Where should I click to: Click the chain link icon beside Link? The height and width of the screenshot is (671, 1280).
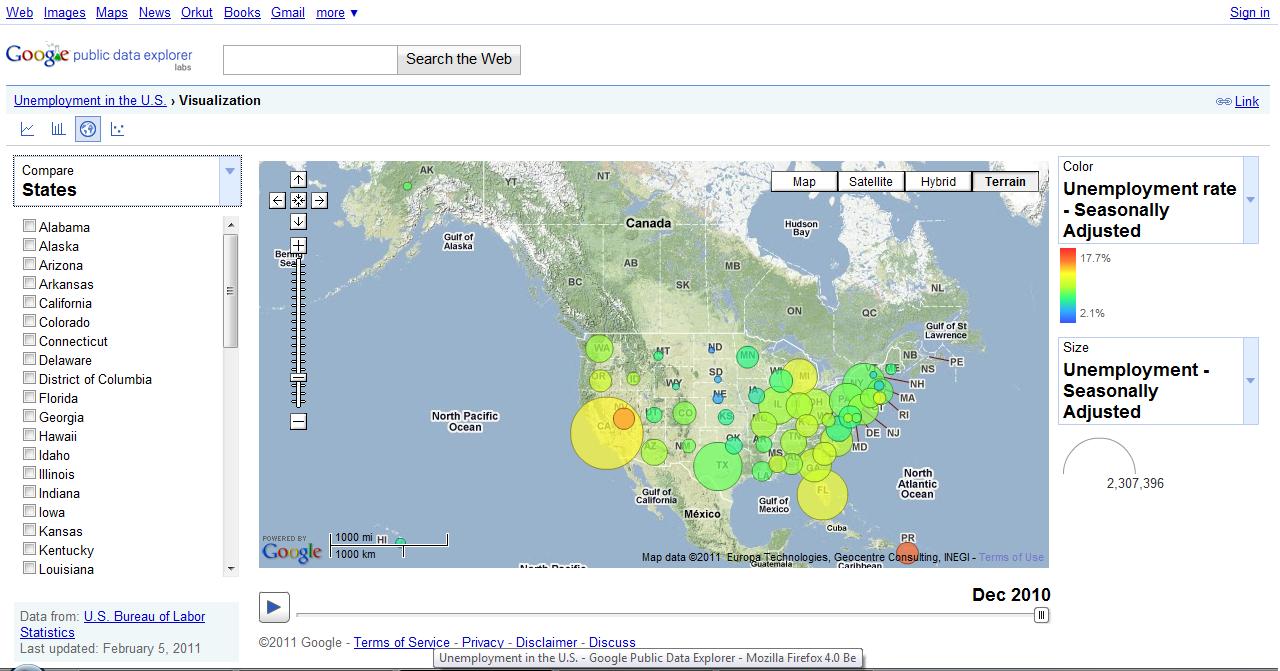pos(1223,102)
